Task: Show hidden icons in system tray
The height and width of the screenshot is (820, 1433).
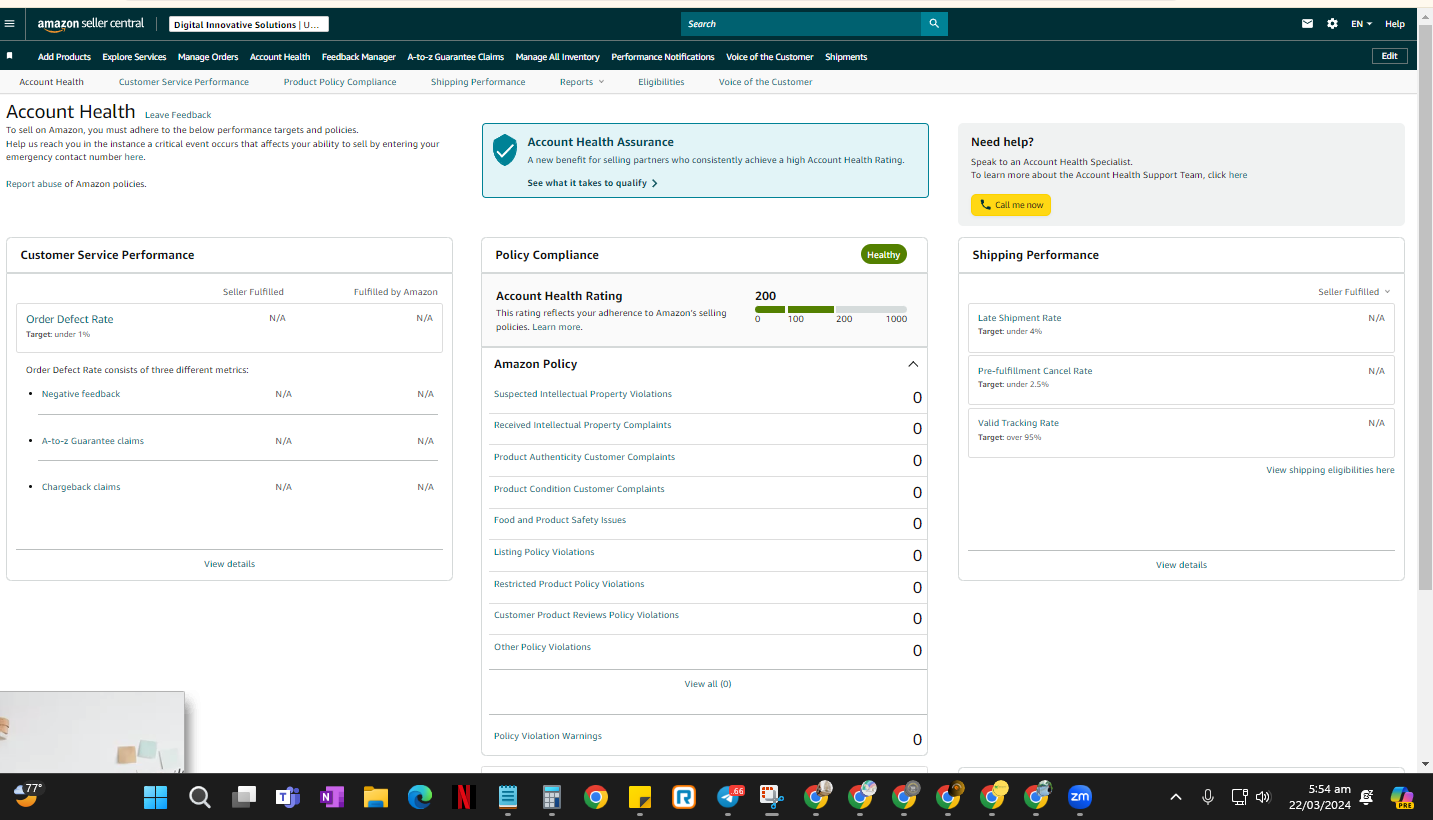Action: coord(1176,797)
